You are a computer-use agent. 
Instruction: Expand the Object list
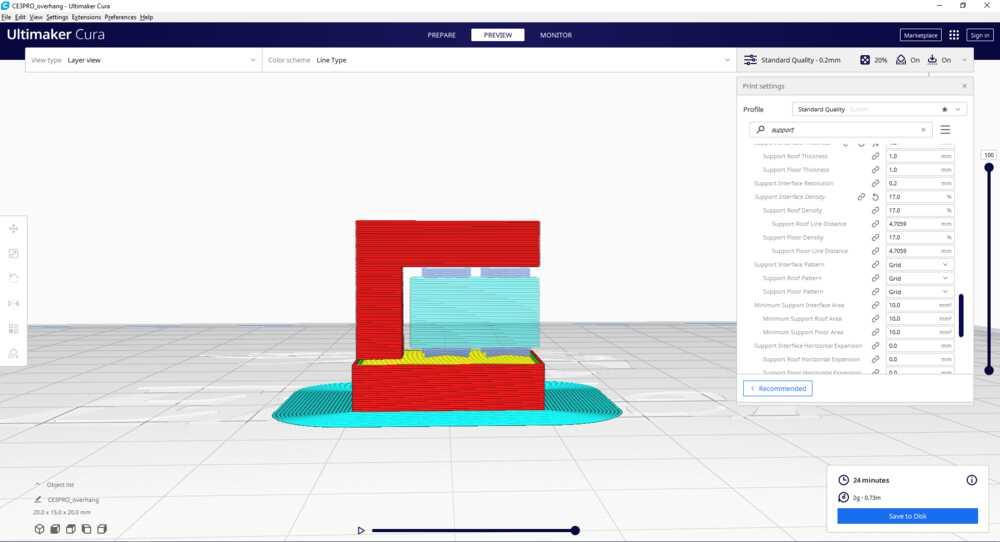(x=39, y=485)
